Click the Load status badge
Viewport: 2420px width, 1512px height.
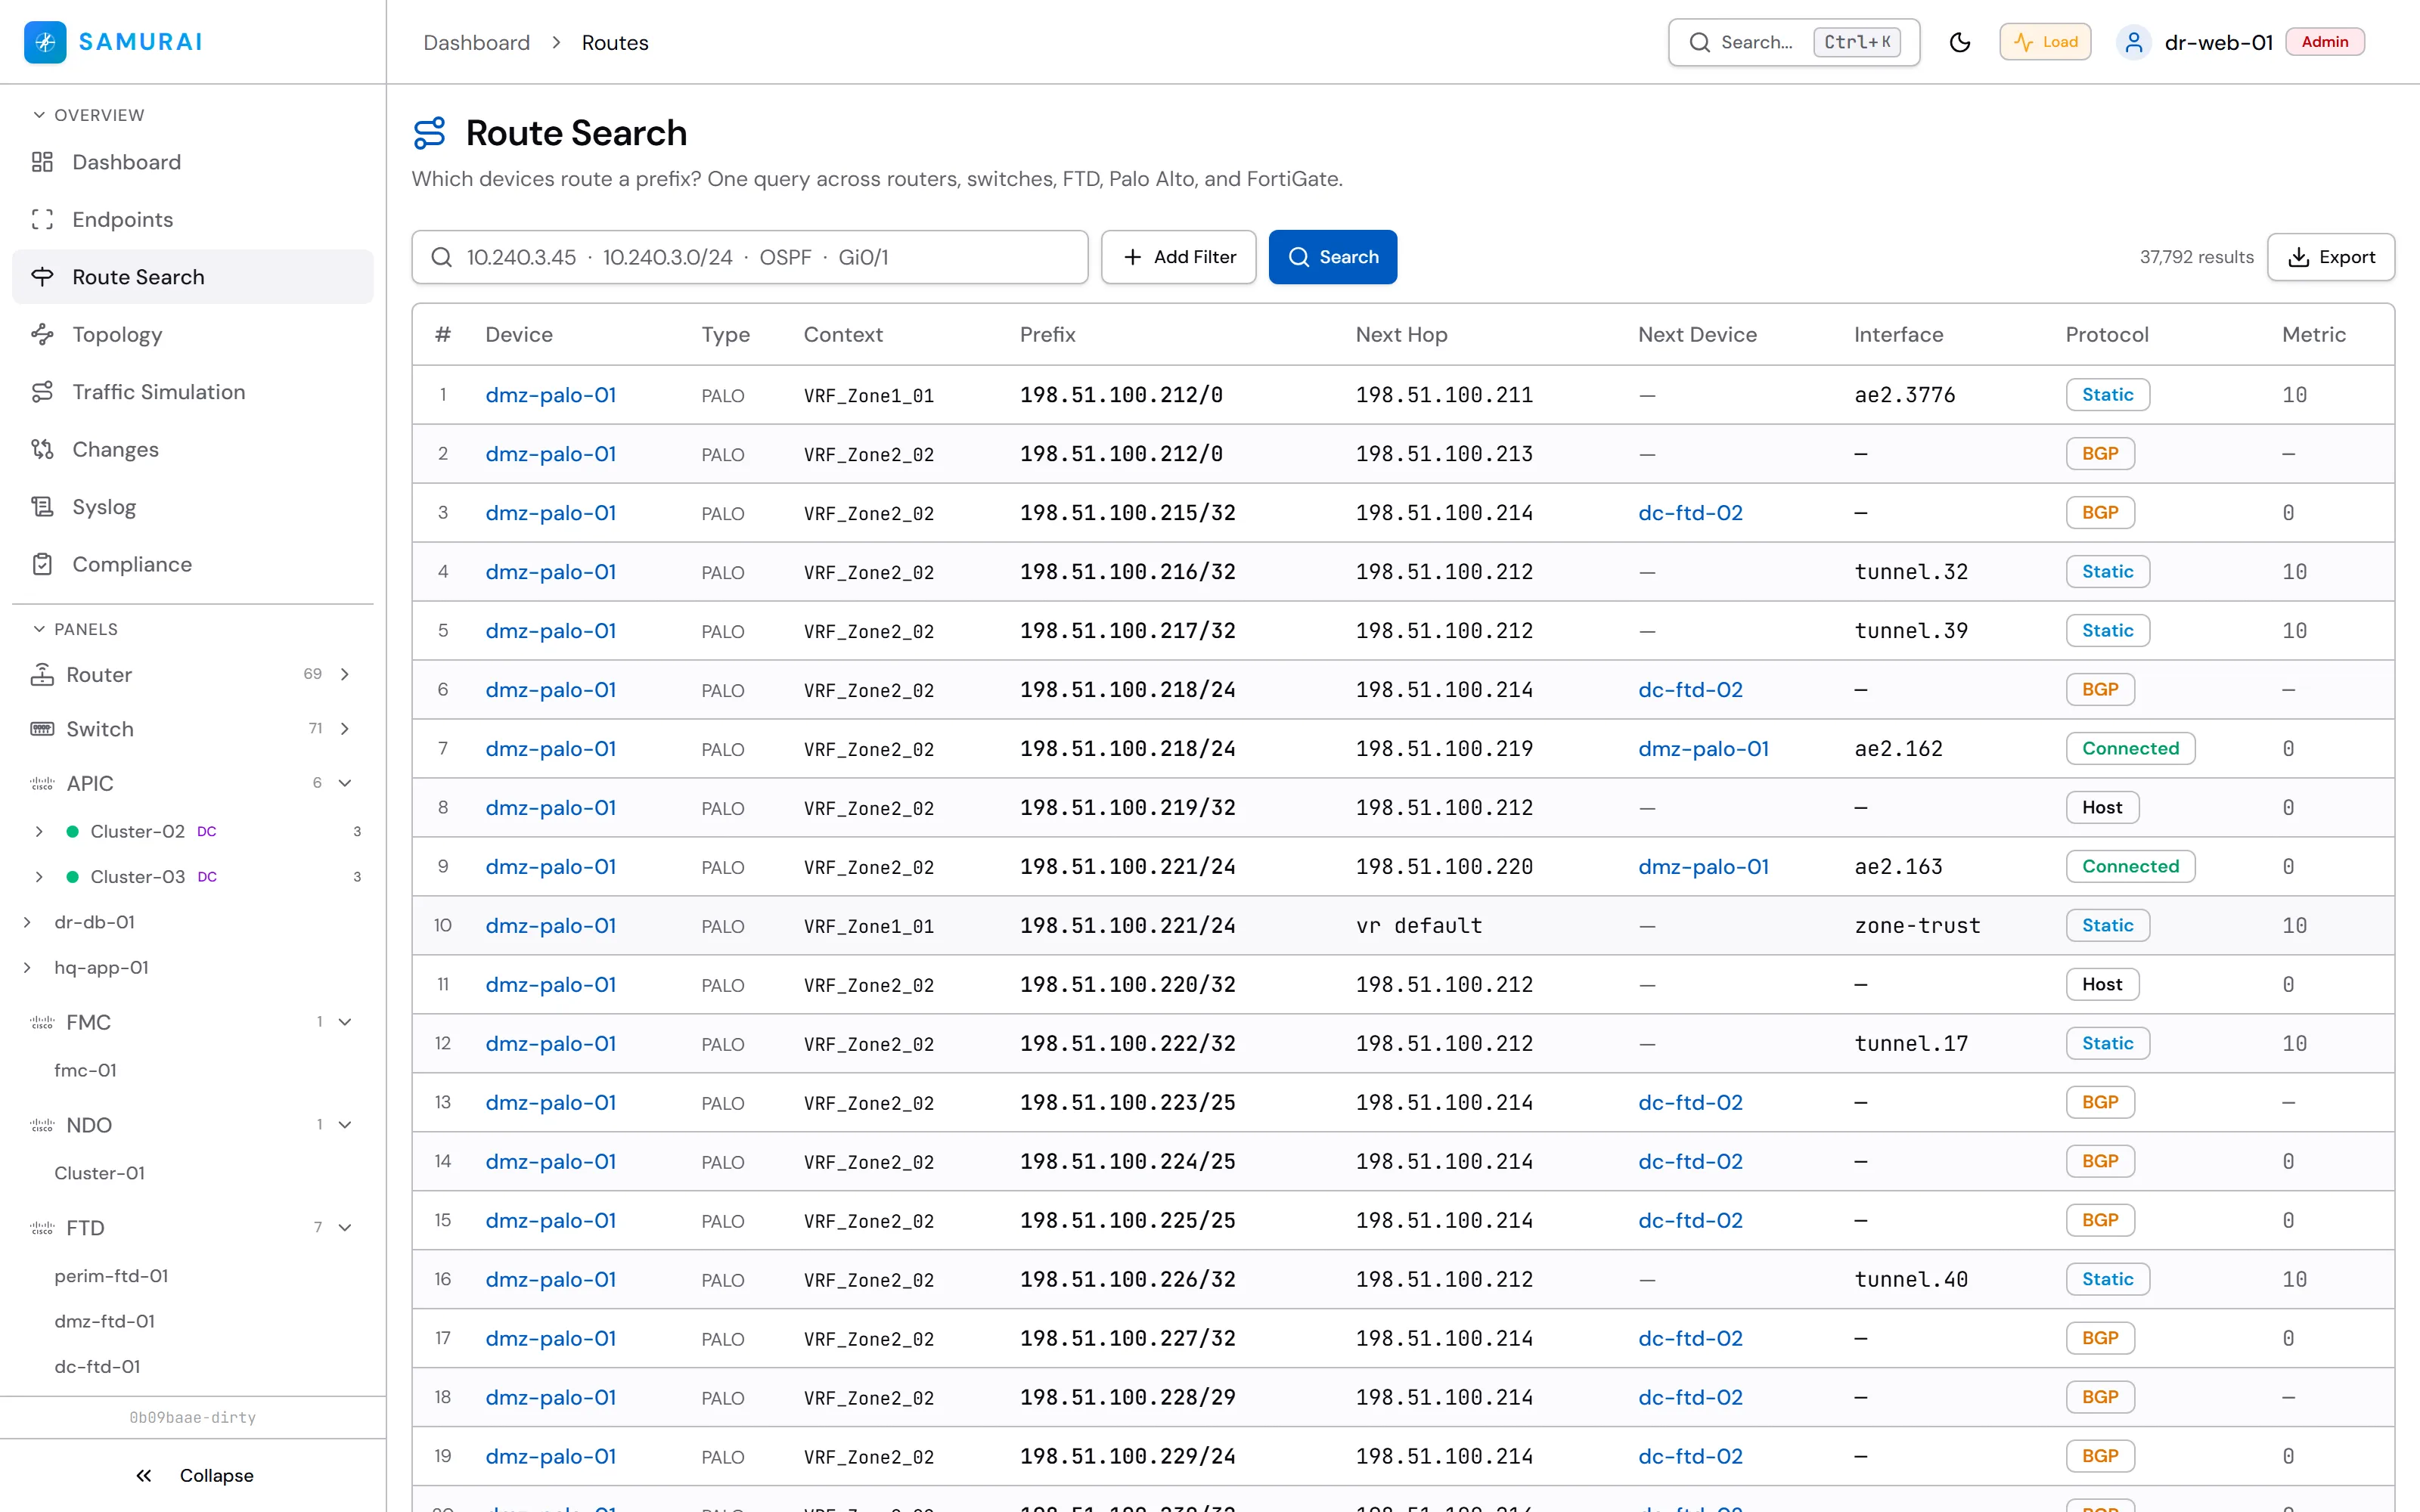click(2044, 42)
